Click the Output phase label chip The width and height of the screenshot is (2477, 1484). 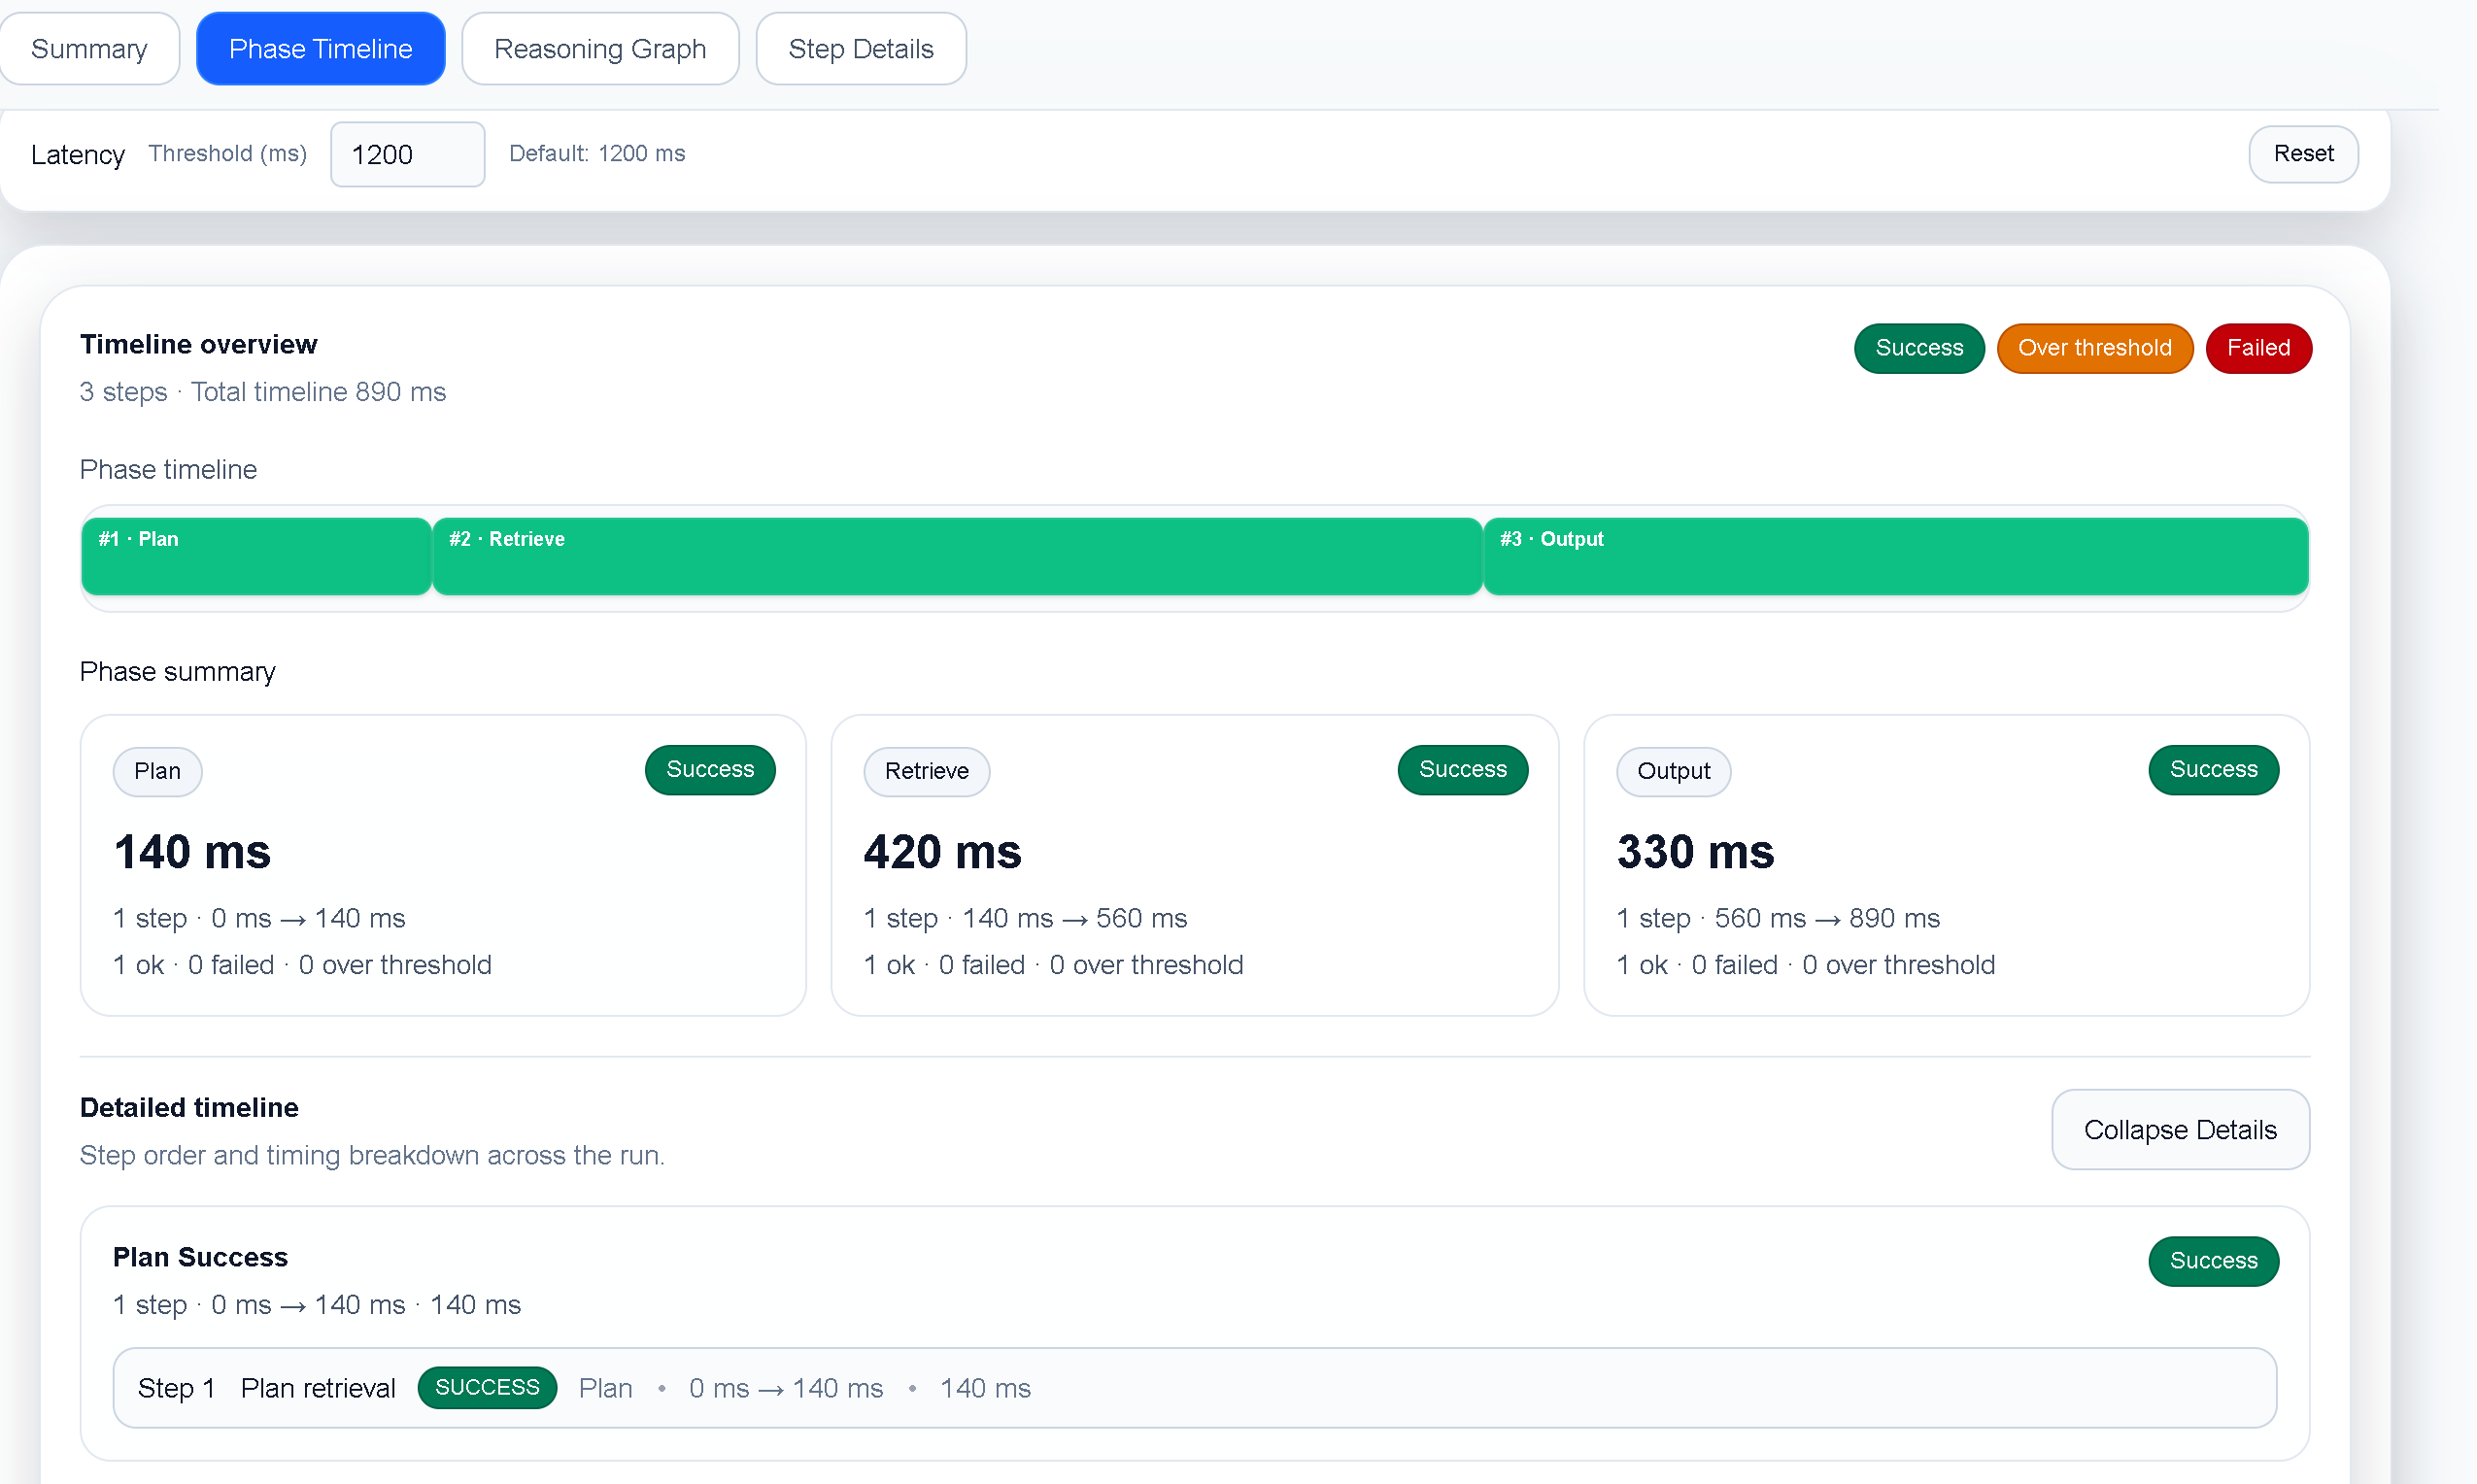(1672, 771)
